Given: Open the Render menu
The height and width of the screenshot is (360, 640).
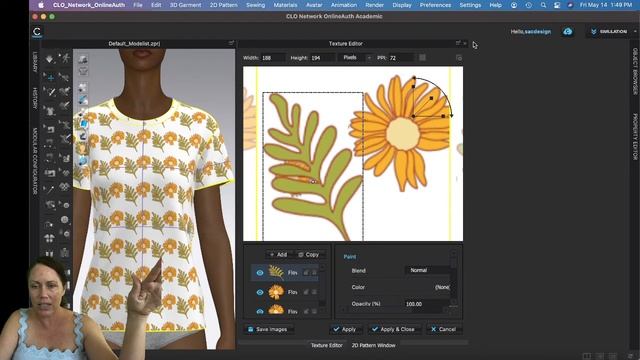Looking at the screenshot, I should click(x=374, y=5).
